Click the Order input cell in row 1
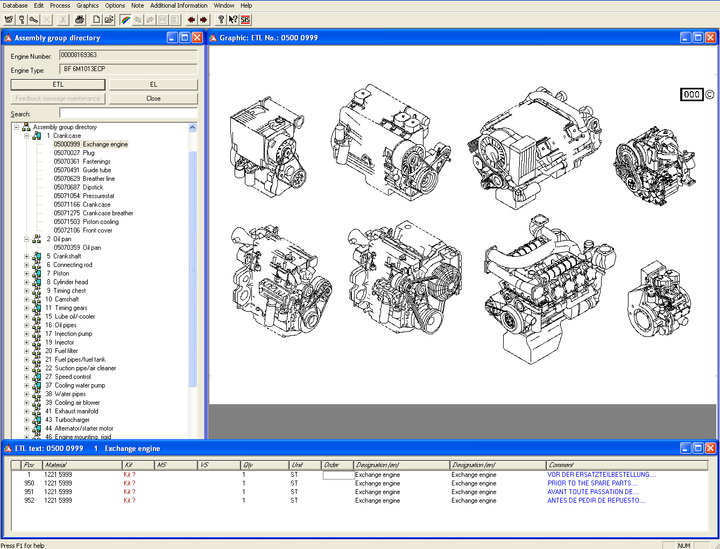The width and height of the screenshot is (720, 549). point(338,476)
